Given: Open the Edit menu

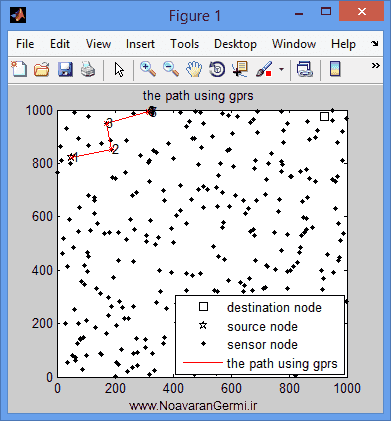Looking at the screenshot, I should [x=60, y=44].
